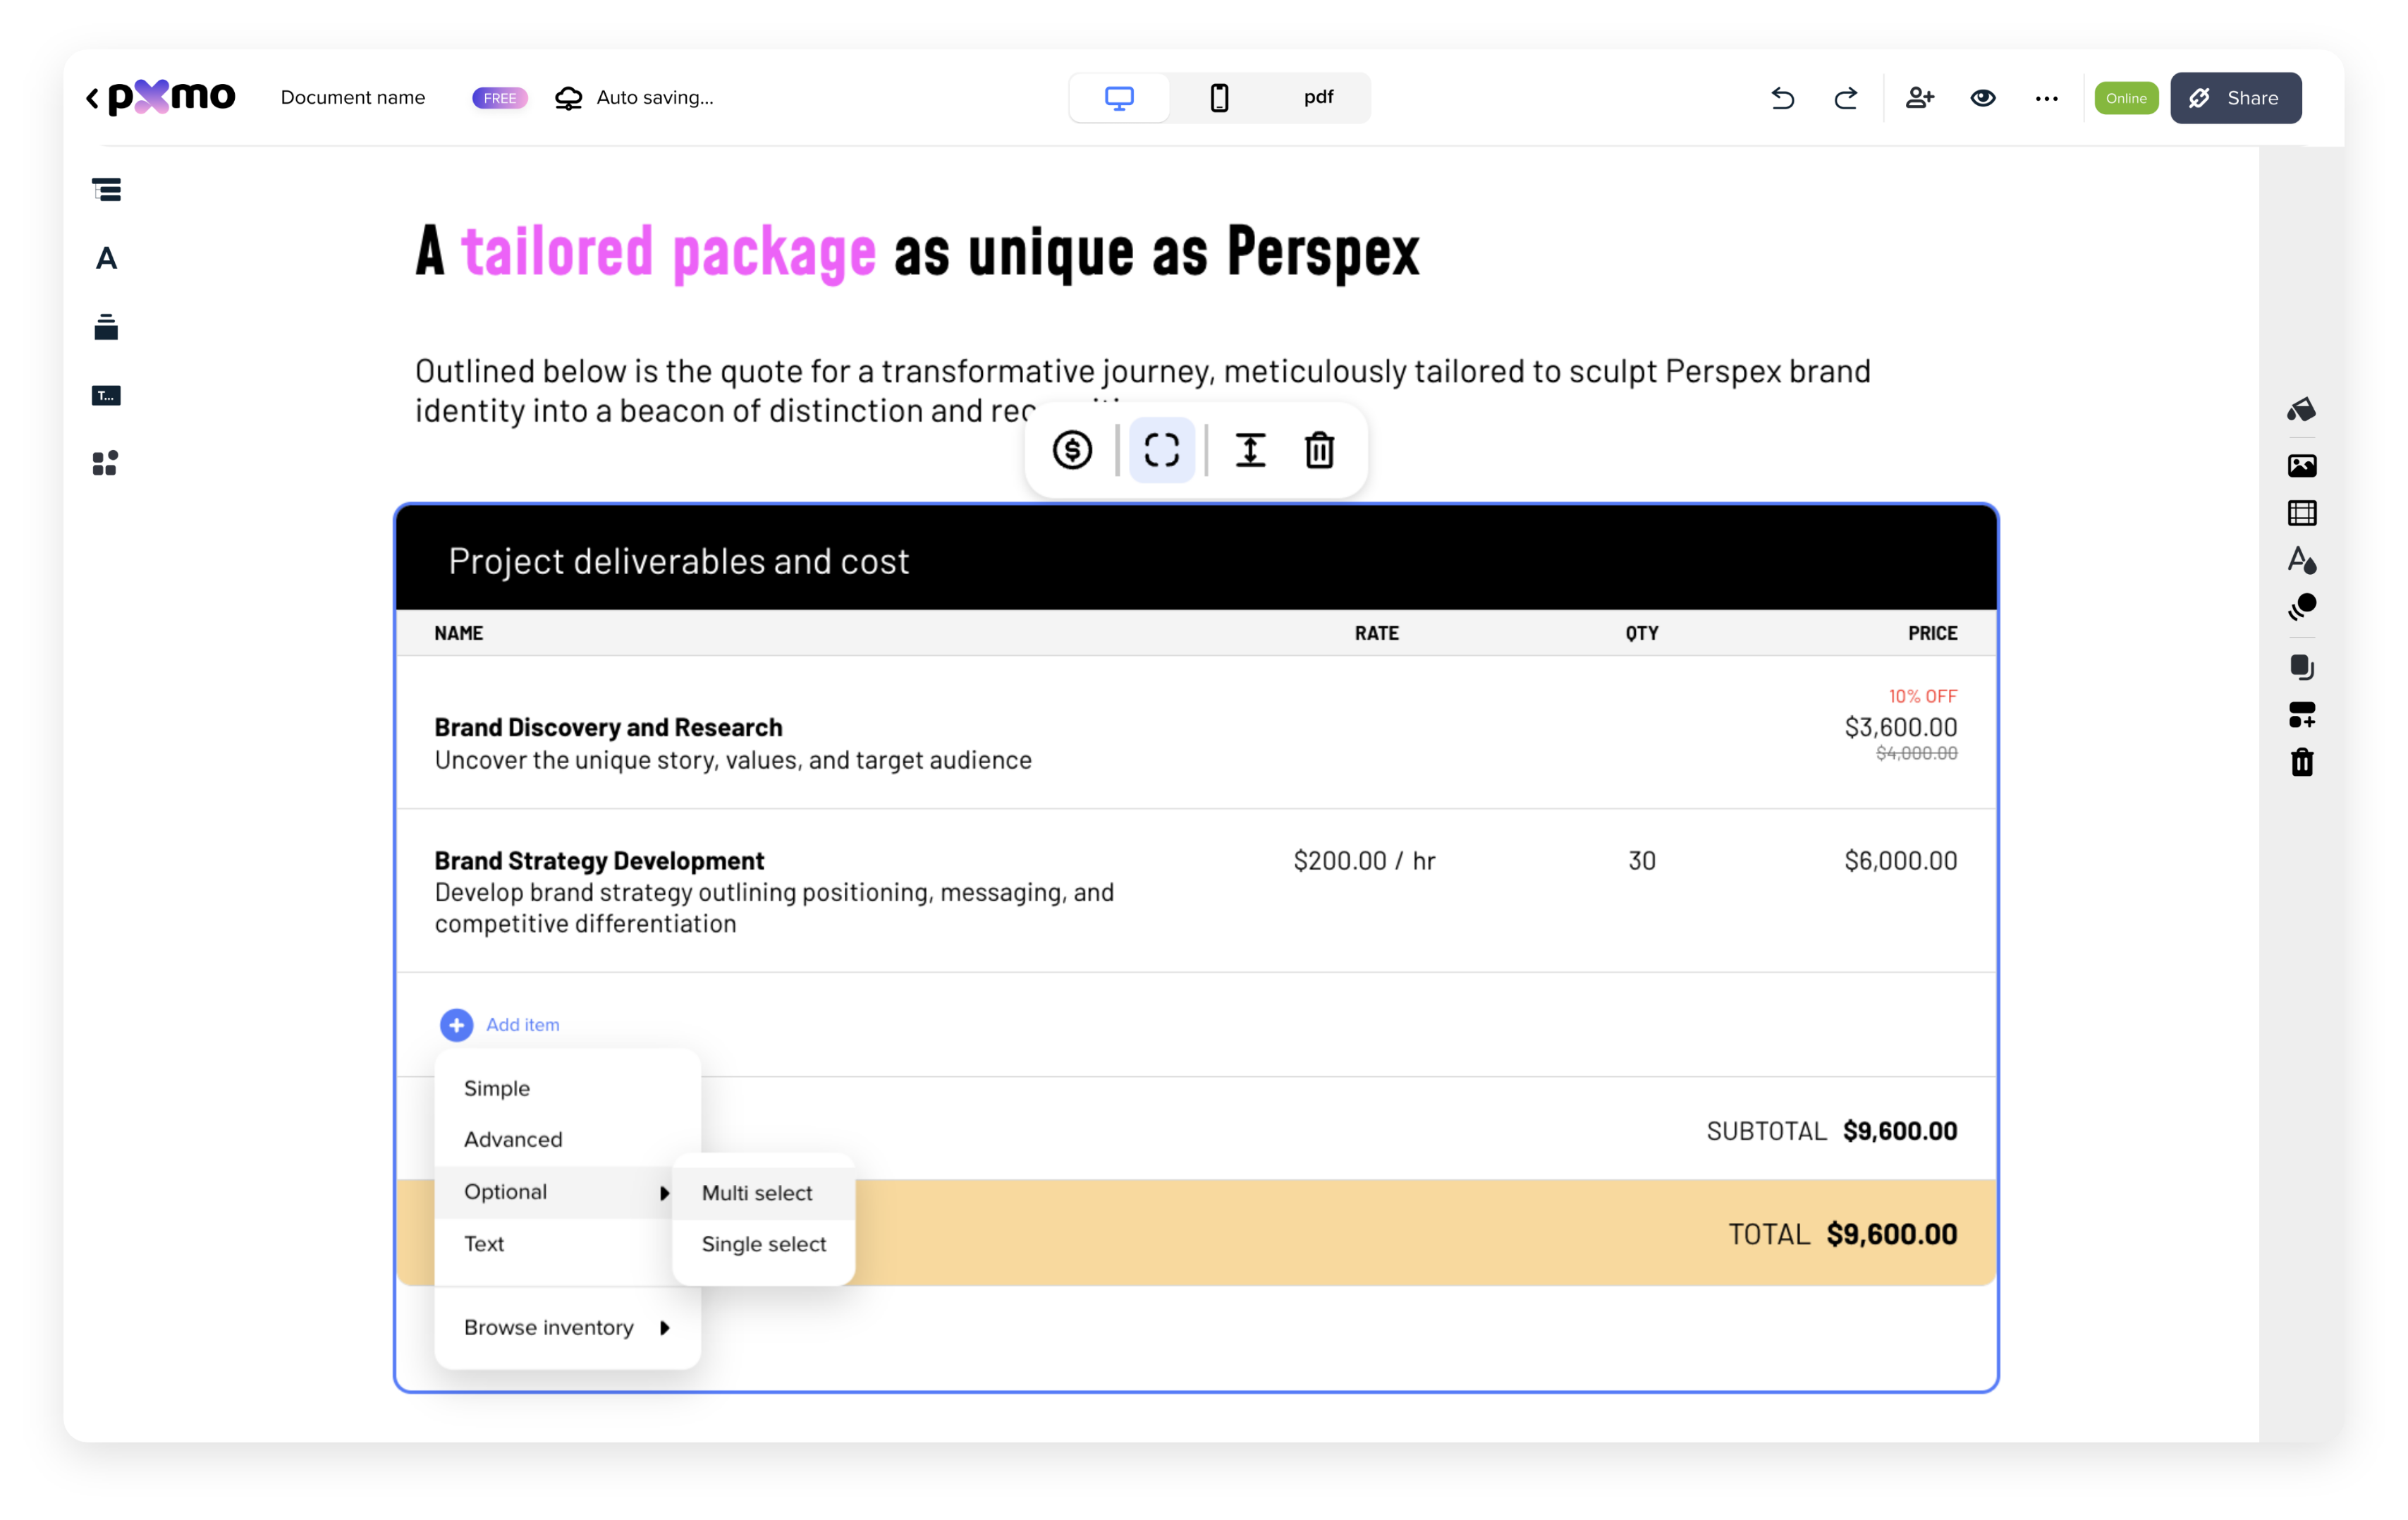
Task: Select the Advanced item type
Action: point(513,1139)
